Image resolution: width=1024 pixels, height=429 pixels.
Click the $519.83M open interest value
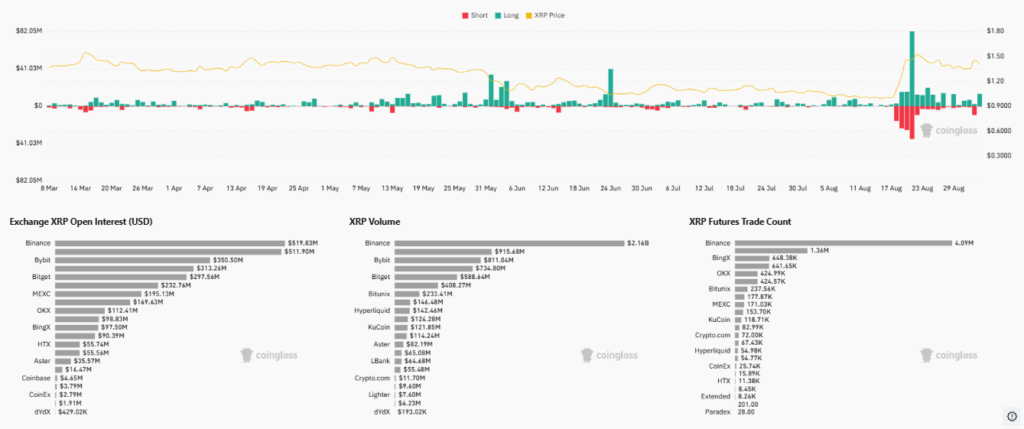[x=302, y=243]
